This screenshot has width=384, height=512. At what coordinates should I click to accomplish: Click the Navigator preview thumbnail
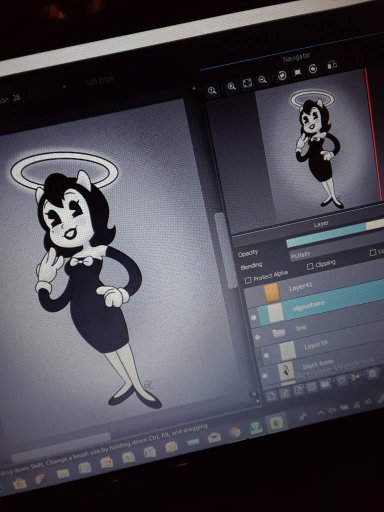(317, 147)
